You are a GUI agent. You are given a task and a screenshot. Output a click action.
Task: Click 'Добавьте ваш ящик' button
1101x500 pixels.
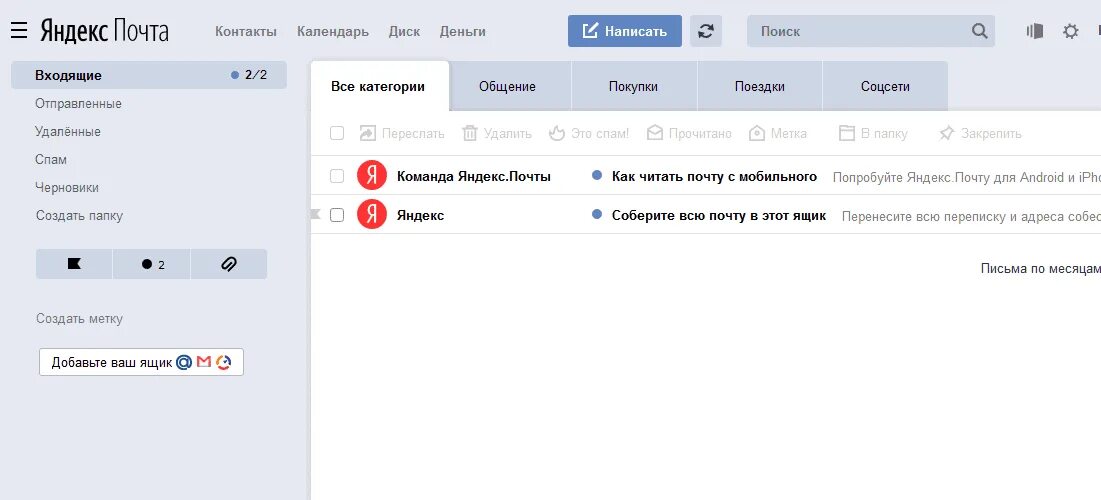point(141,362)
